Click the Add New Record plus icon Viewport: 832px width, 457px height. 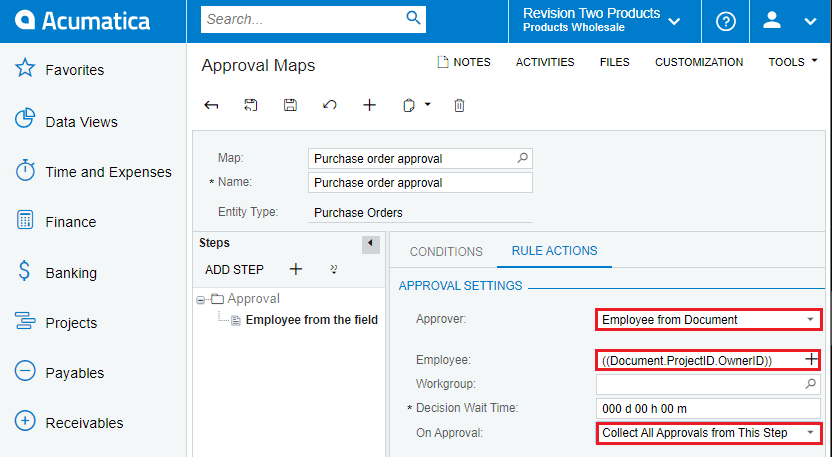coord(369,105)
